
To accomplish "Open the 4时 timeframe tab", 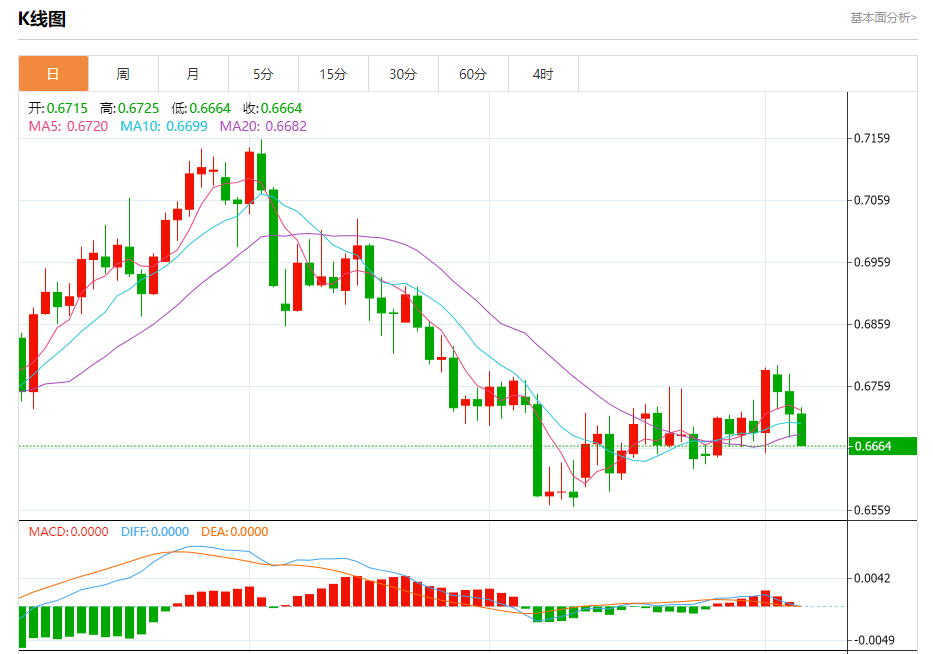I will [x=543, y=74].
